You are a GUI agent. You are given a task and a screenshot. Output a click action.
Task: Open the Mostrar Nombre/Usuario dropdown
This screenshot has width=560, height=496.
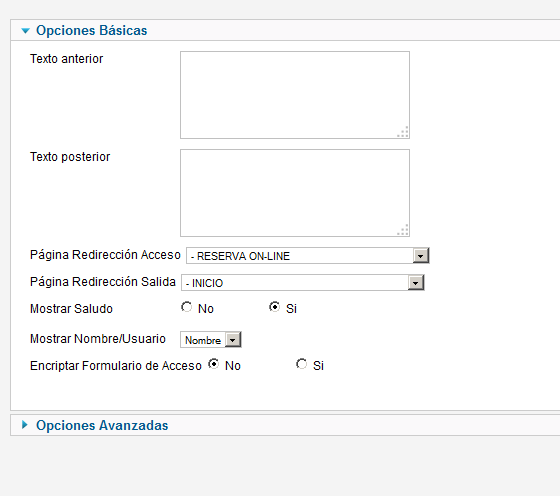coord(211,340)
